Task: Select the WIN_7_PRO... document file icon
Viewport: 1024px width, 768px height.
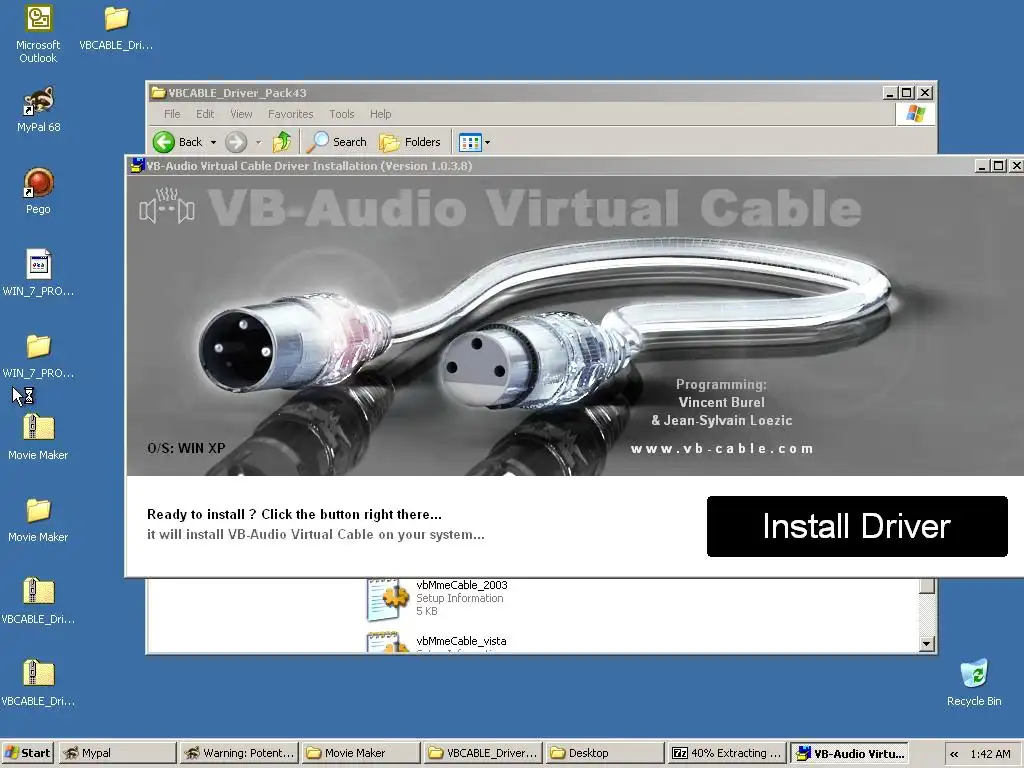Action: [x=39, y=273]
